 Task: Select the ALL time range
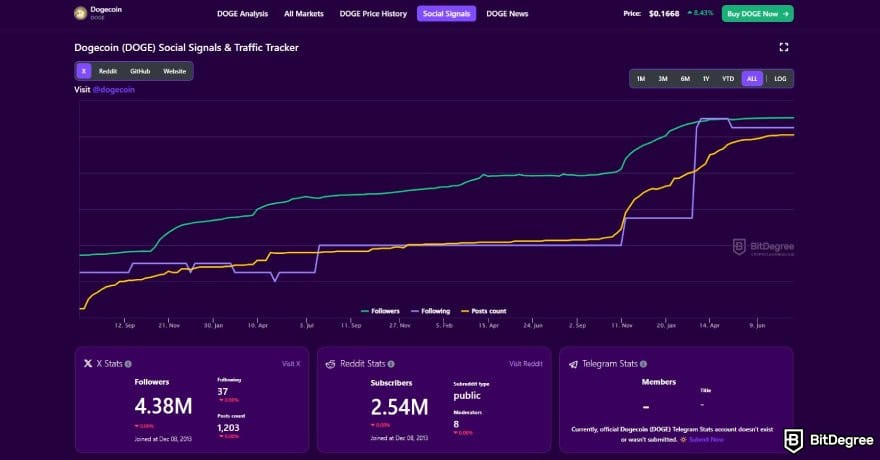coord(752,79)
